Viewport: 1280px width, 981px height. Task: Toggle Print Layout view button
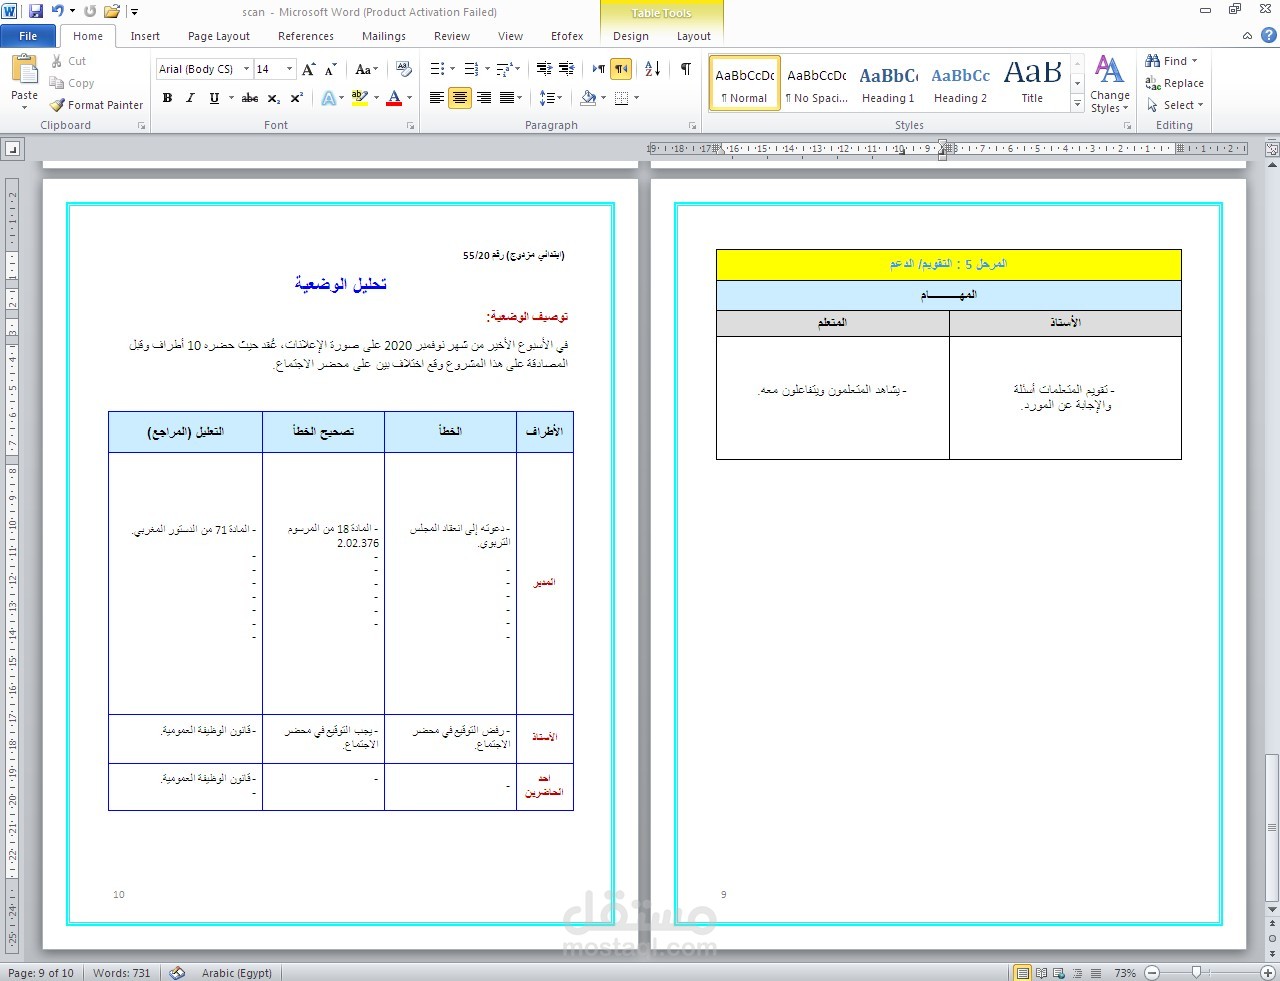pyautogui.click(x=1022, y=973)
